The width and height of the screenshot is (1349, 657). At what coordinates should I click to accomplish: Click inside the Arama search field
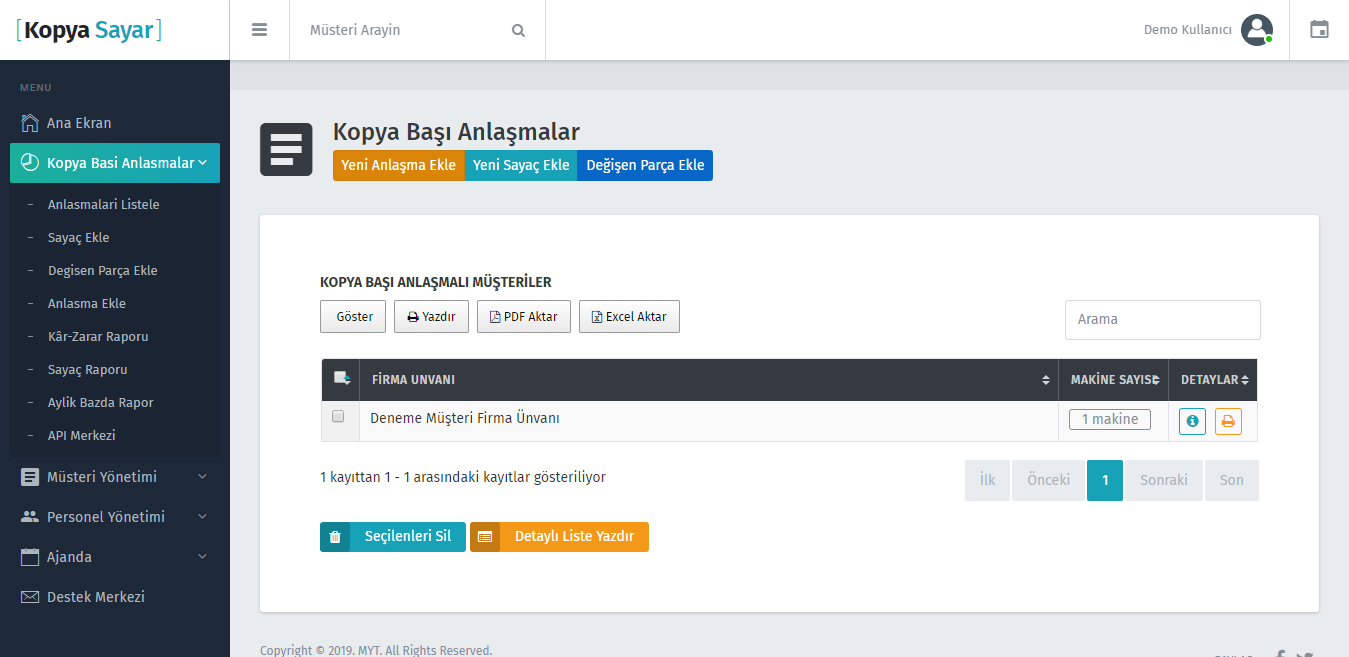(x=1162, y=319)
